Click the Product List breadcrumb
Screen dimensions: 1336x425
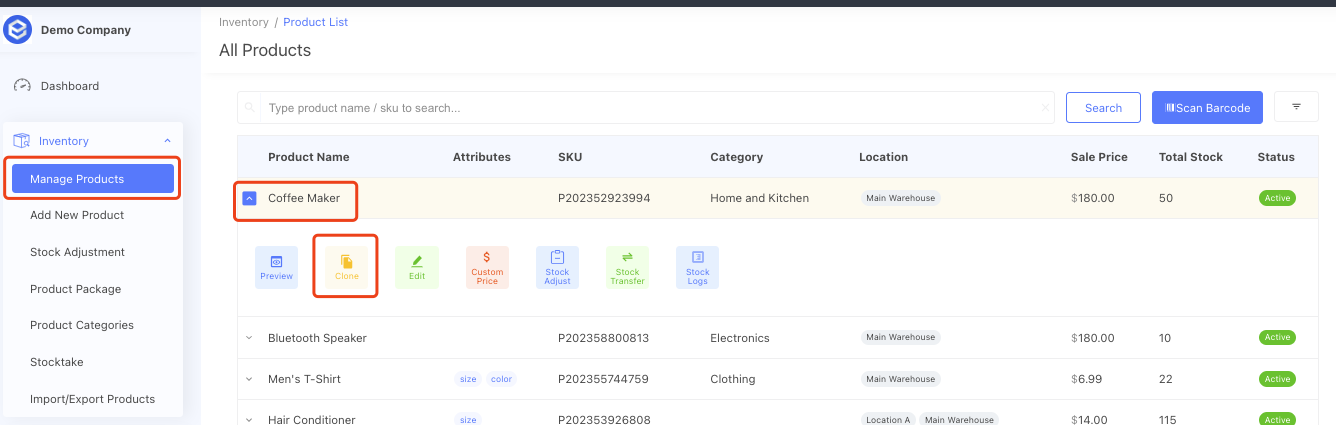point(316,22)
